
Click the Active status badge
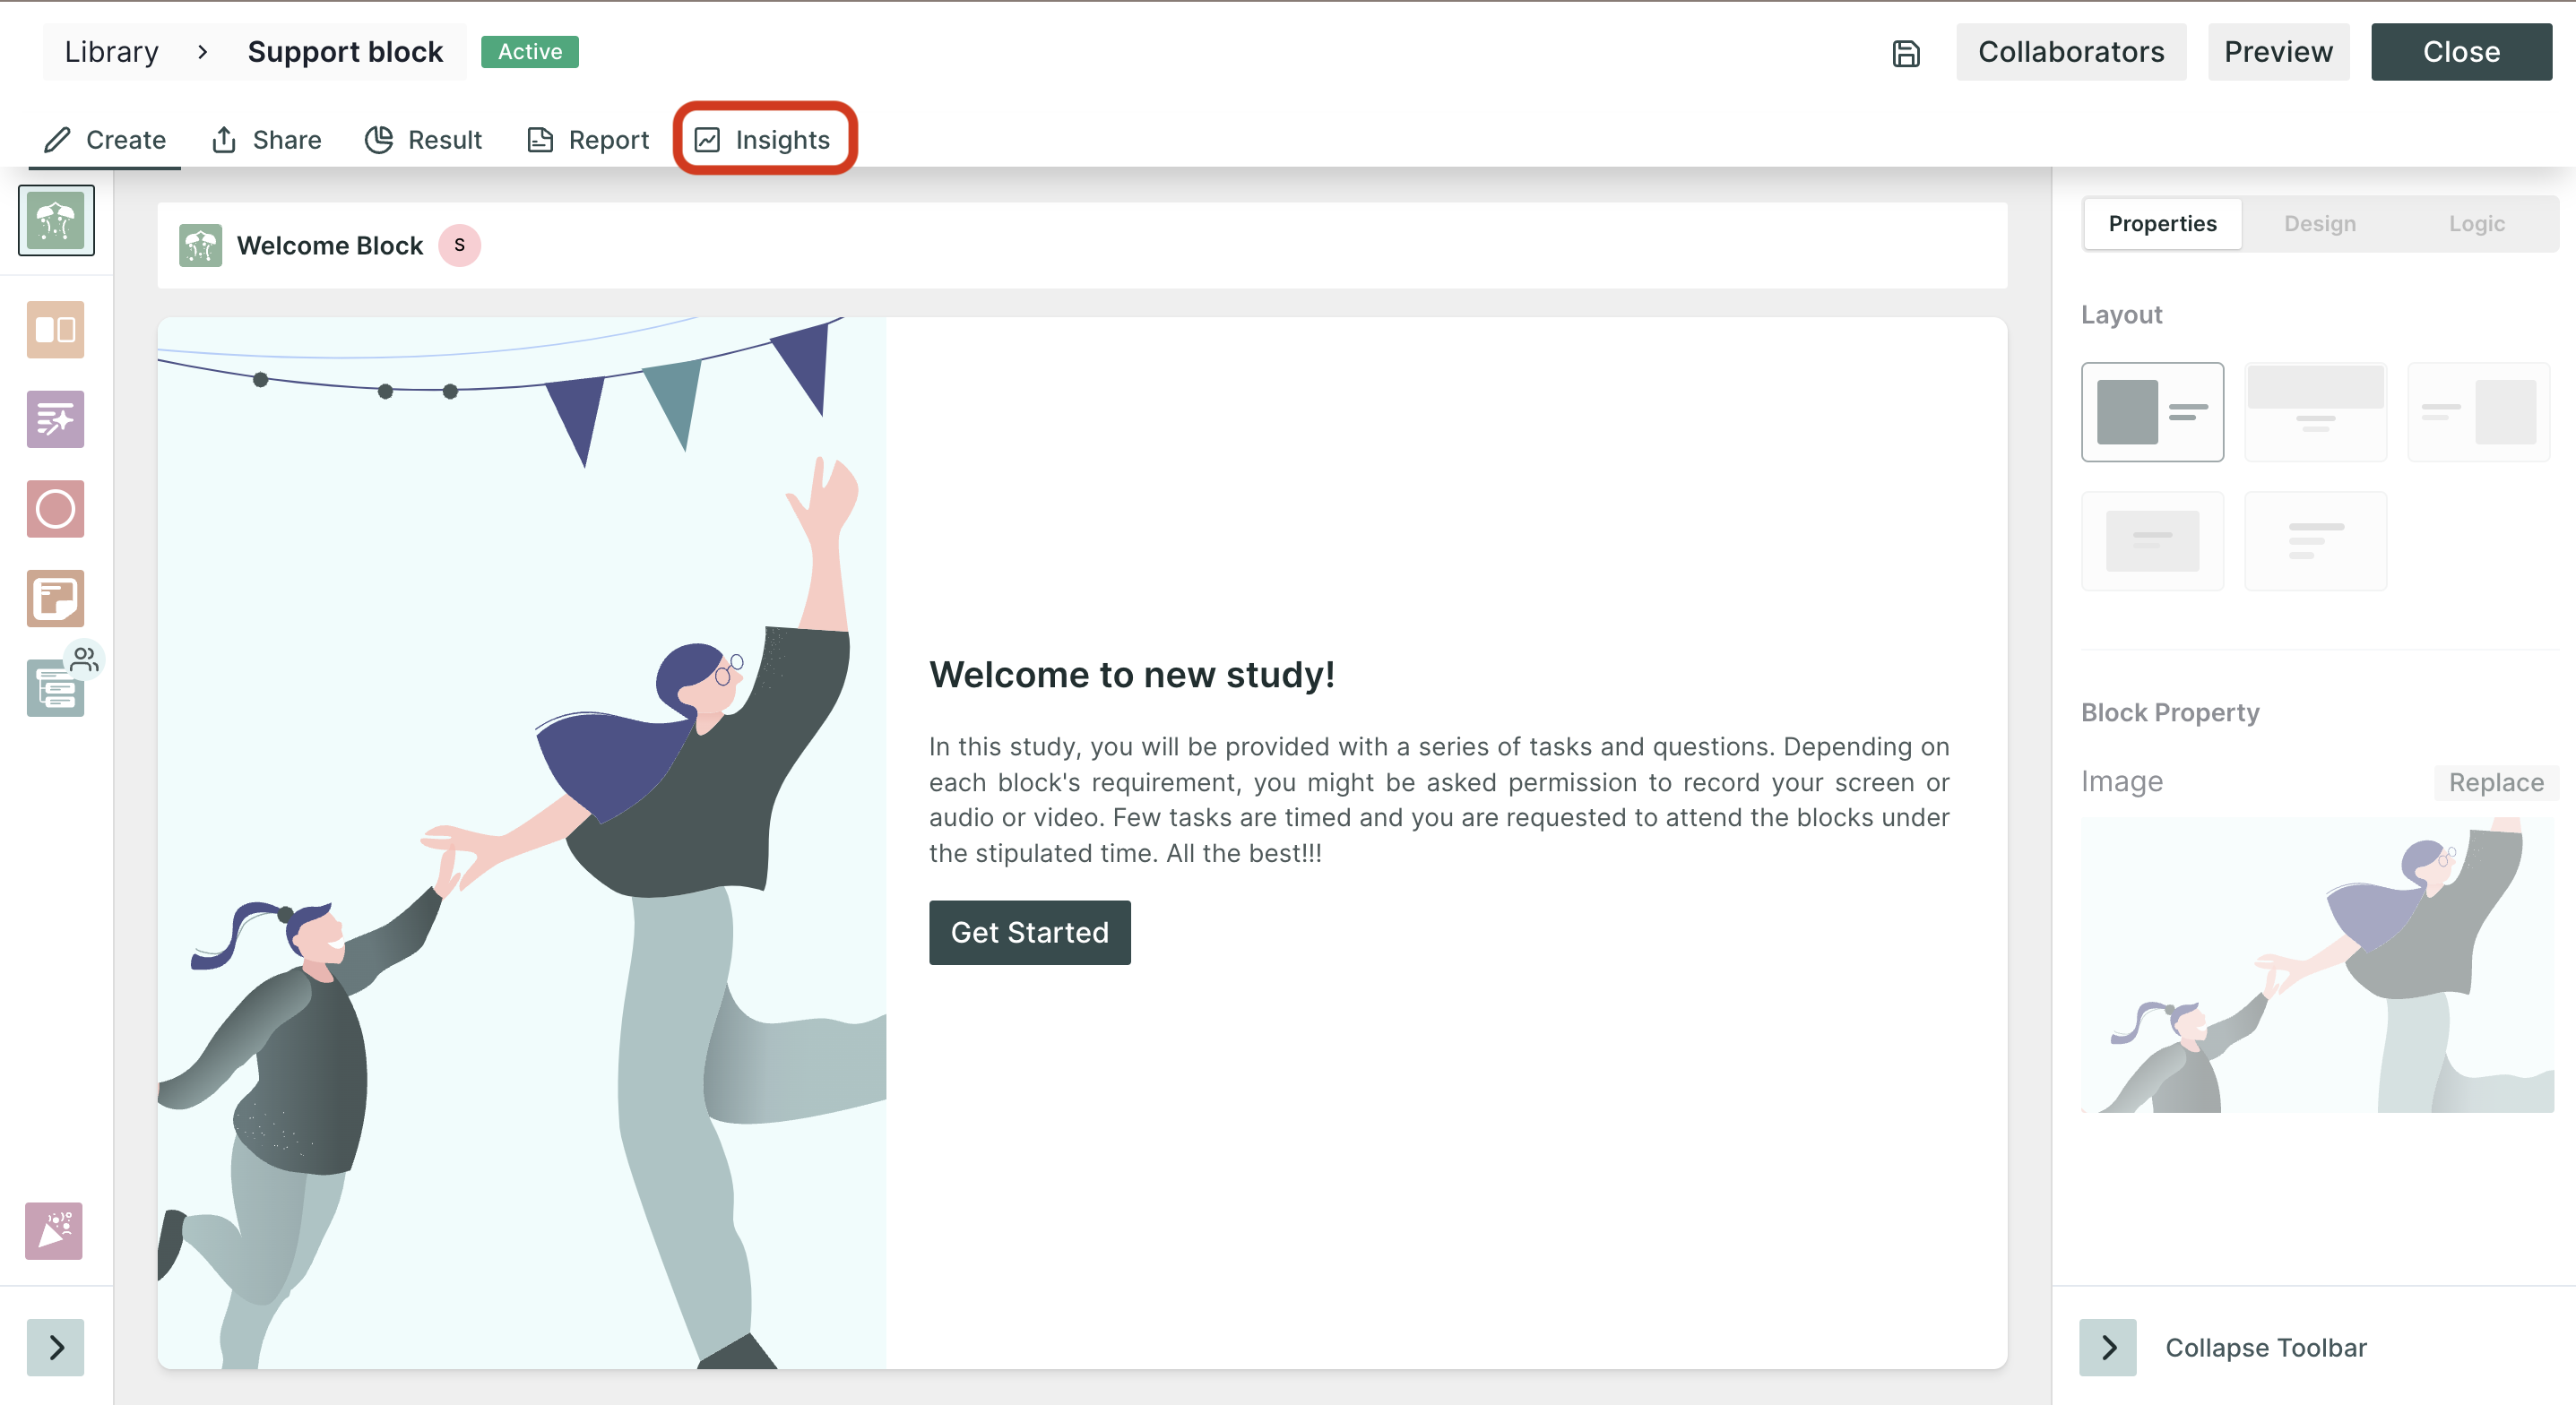pyautogui.click(x=530, y=52)
